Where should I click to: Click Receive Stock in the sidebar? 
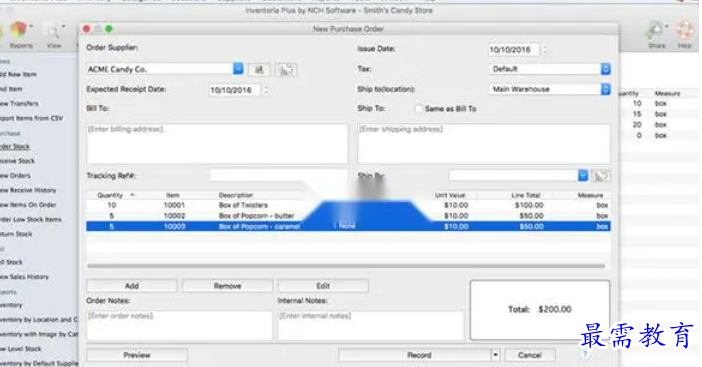tap(17, 161)
